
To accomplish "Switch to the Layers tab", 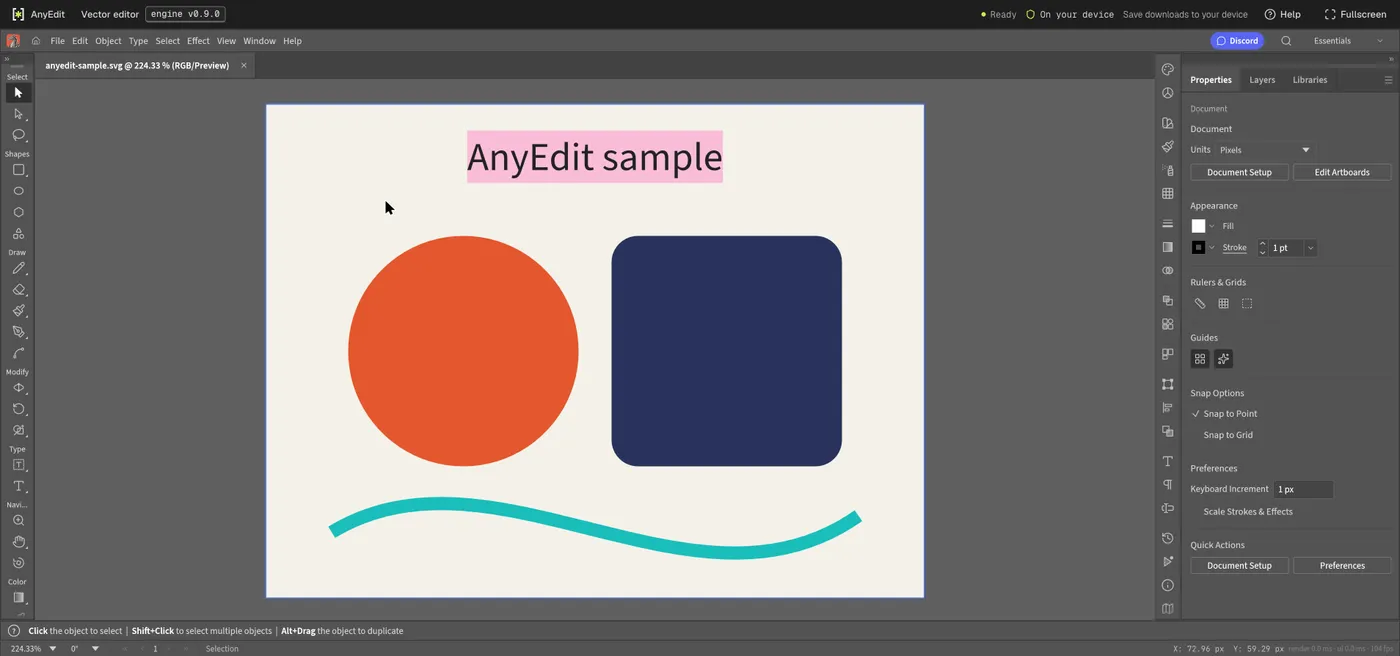I will tap(1262, 80).
